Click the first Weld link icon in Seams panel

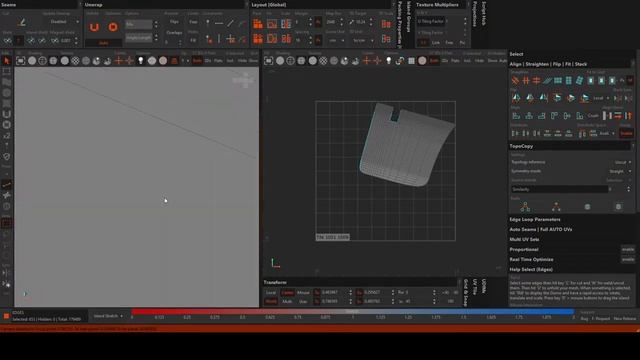(7, 40)
